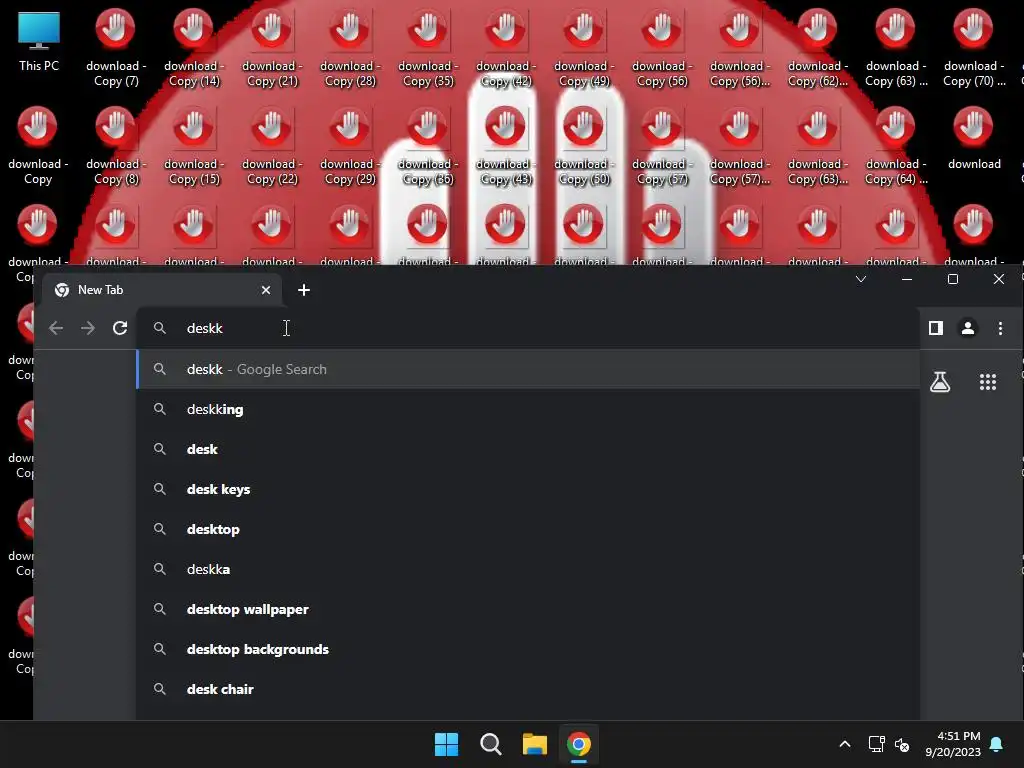
Task: Go forward in Chrome
Action: [x=88, y=328]
